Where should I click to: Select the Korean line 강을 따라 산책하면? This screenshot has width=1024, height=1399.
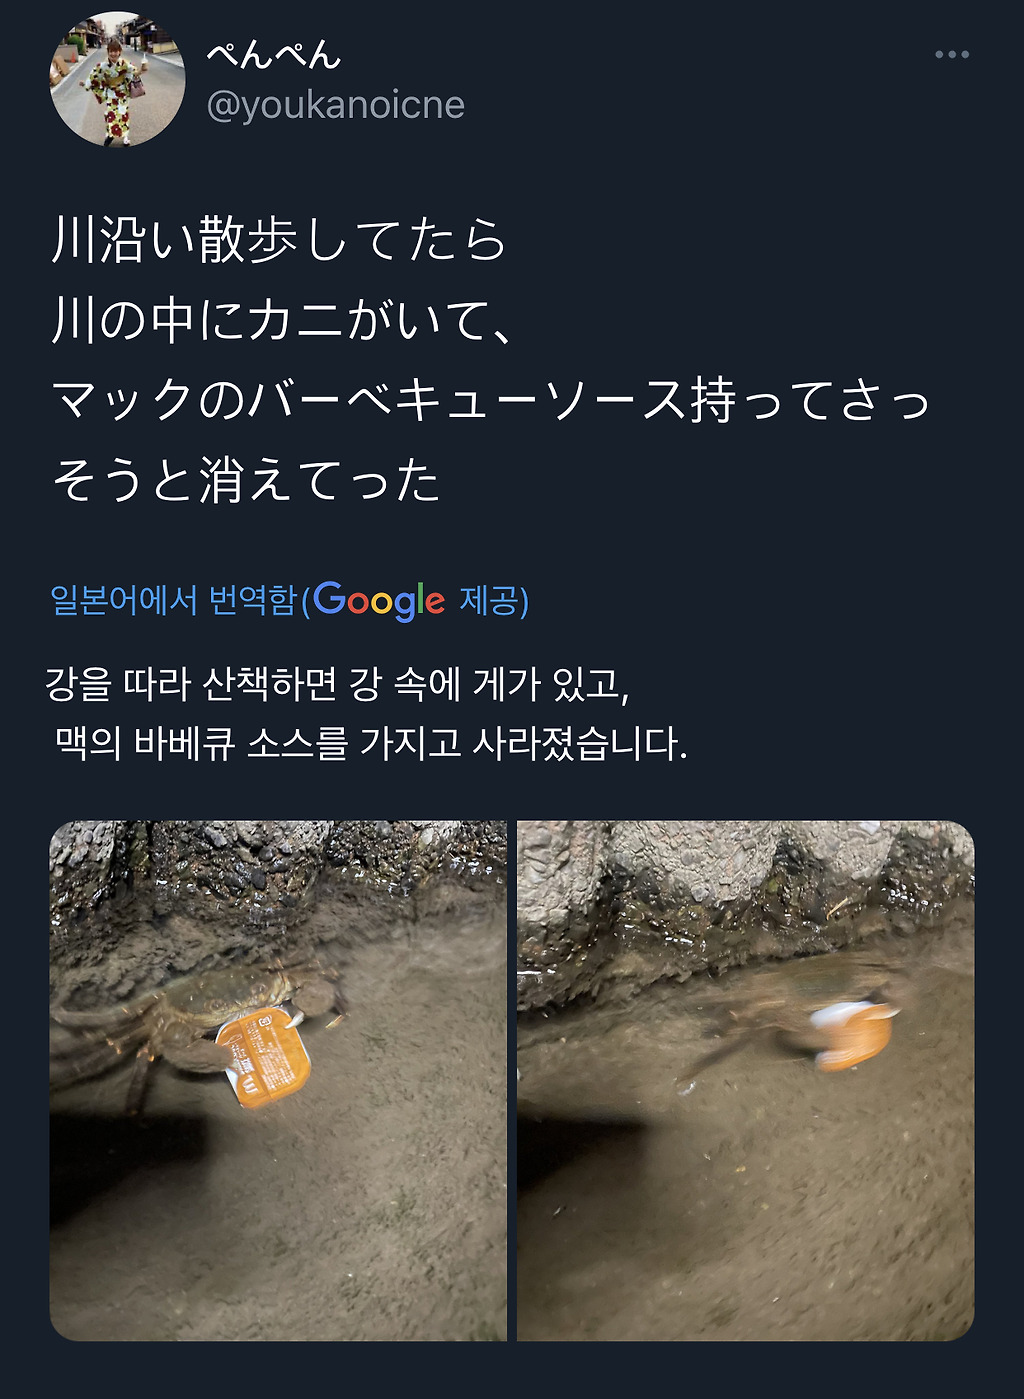pyautogui.click(x=338, y=684)
